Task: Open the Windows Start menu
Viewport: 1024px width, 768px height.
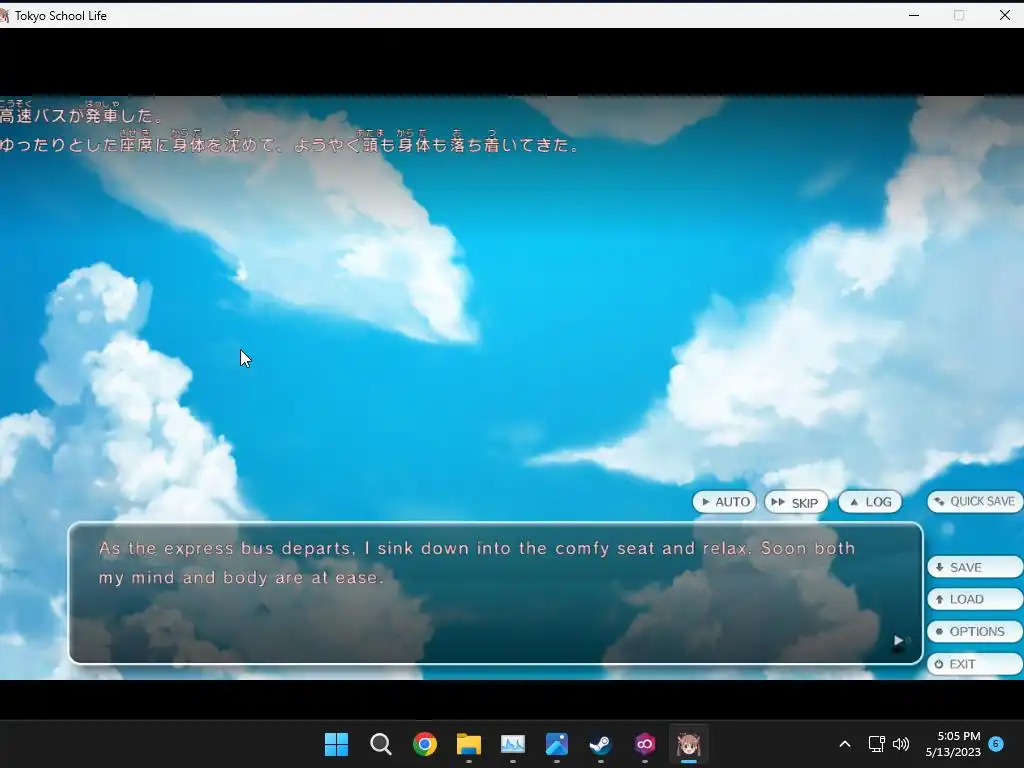Action: [x=336, y=744]
